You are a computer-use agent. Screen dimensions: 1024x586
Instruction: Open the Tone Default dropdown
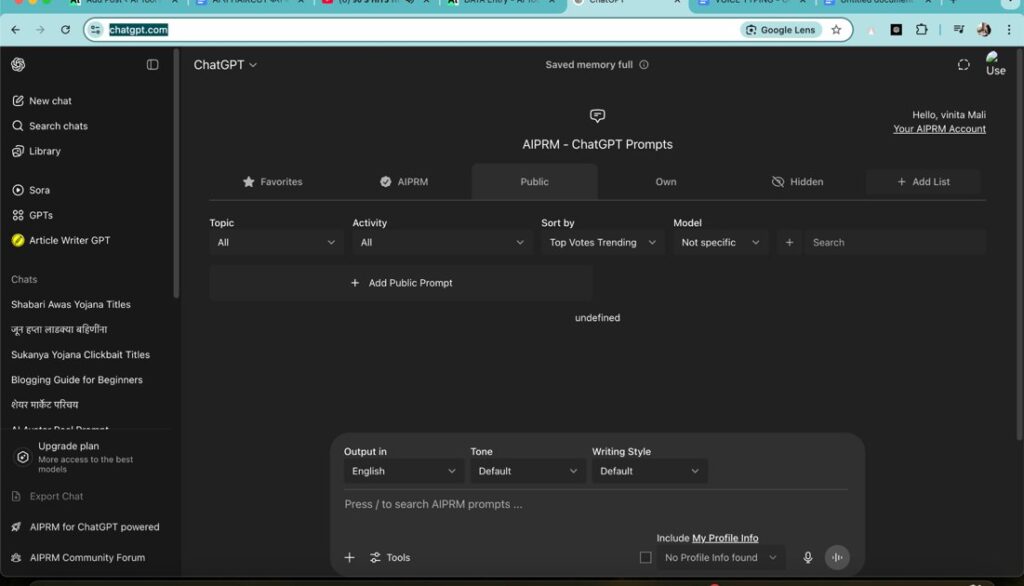528,471
